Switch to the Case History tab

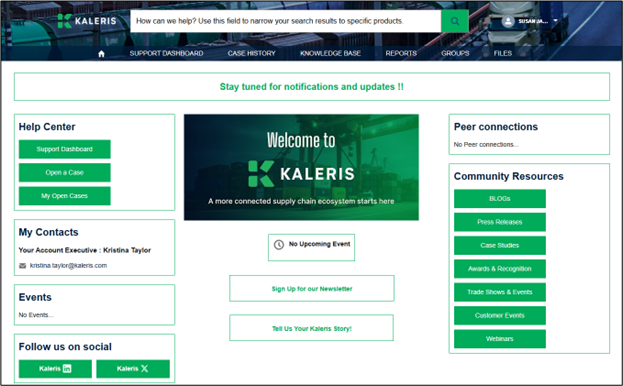(252, 53)
